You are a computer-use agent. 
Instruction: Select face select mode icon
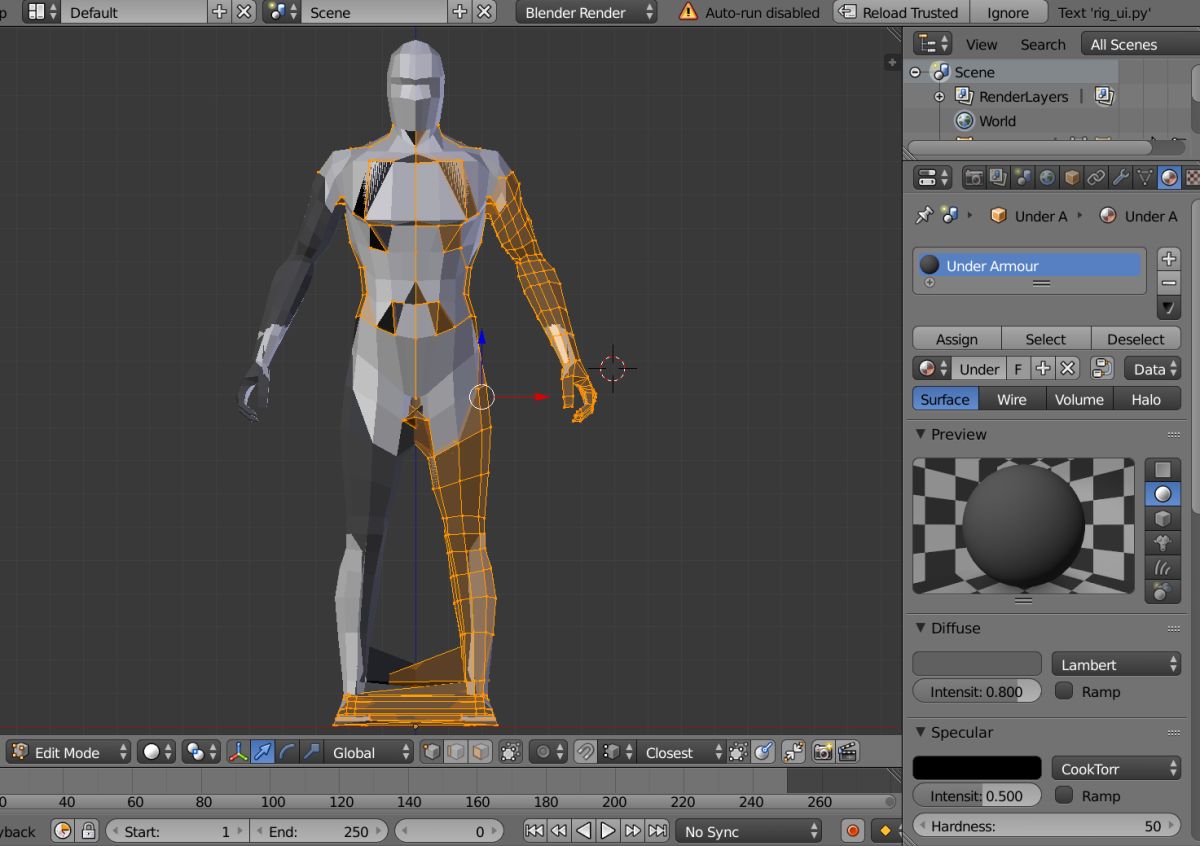(481, 752)
